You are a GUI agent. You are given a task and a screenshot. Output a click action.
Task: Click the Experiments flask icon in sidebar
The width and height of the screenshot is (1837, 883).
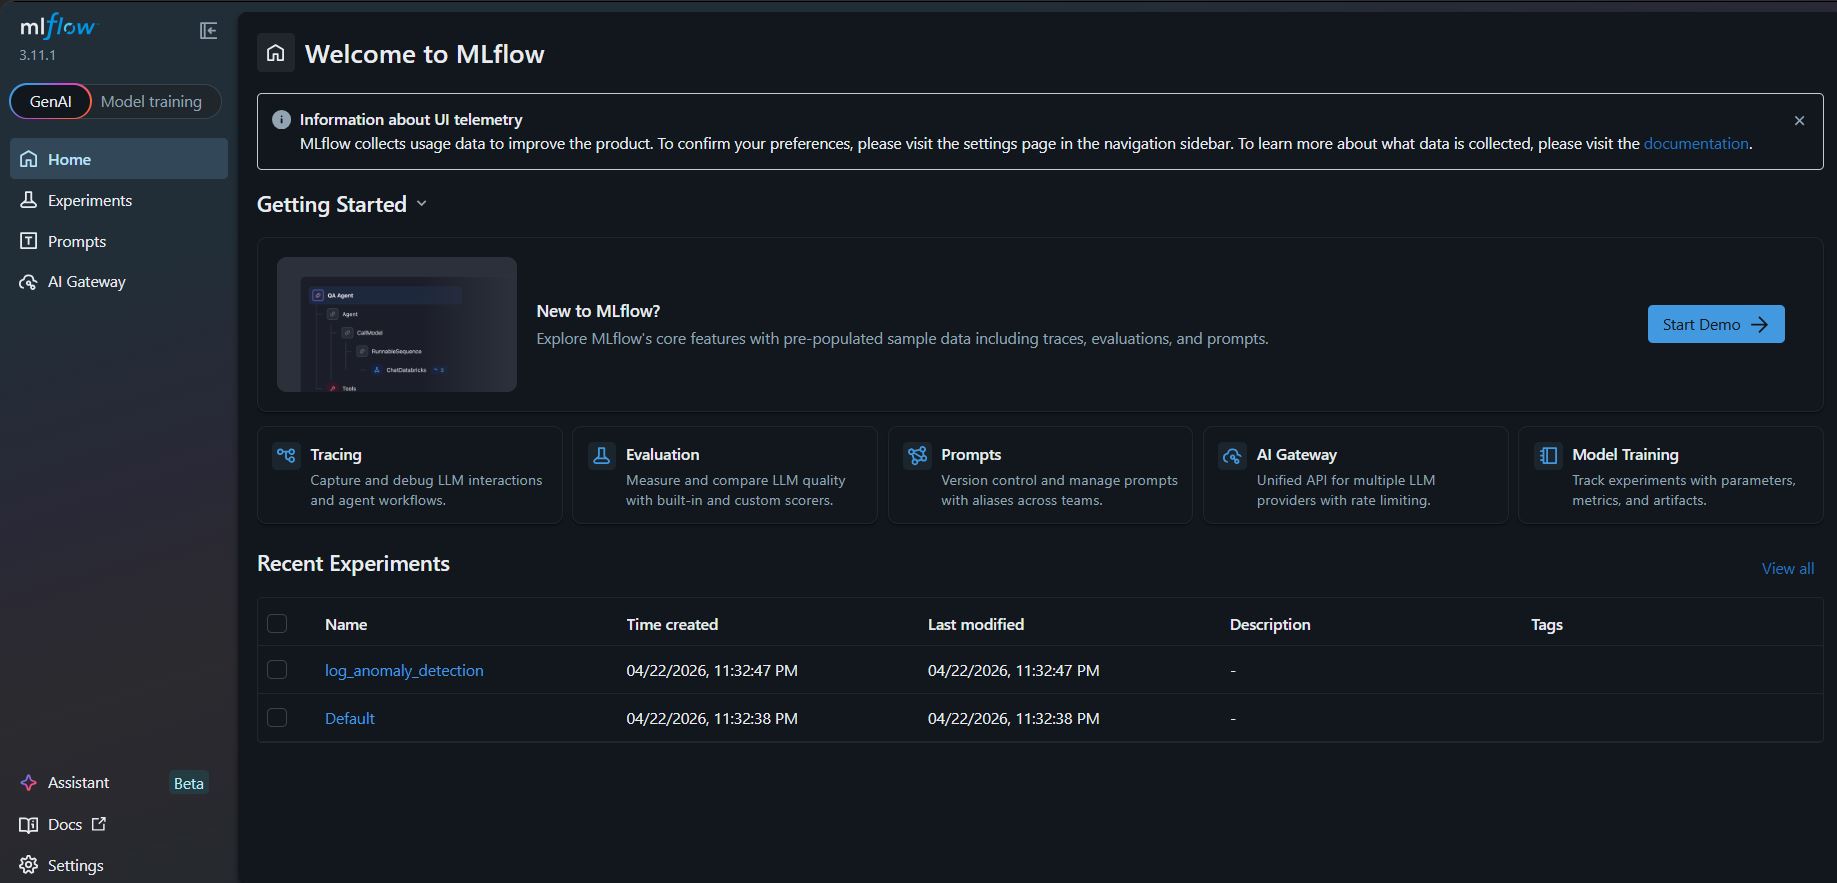29,200
